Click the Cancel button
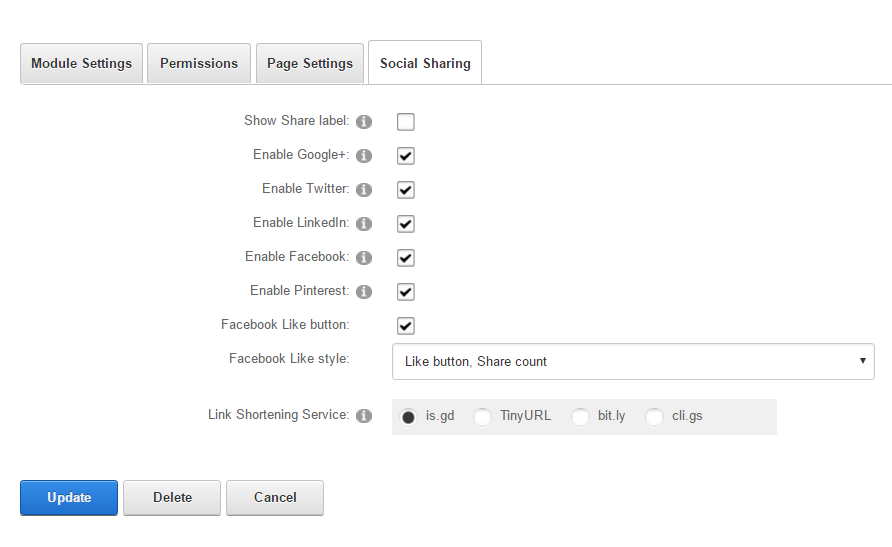This screenshot has width=892, height=547. coord(275,497)
